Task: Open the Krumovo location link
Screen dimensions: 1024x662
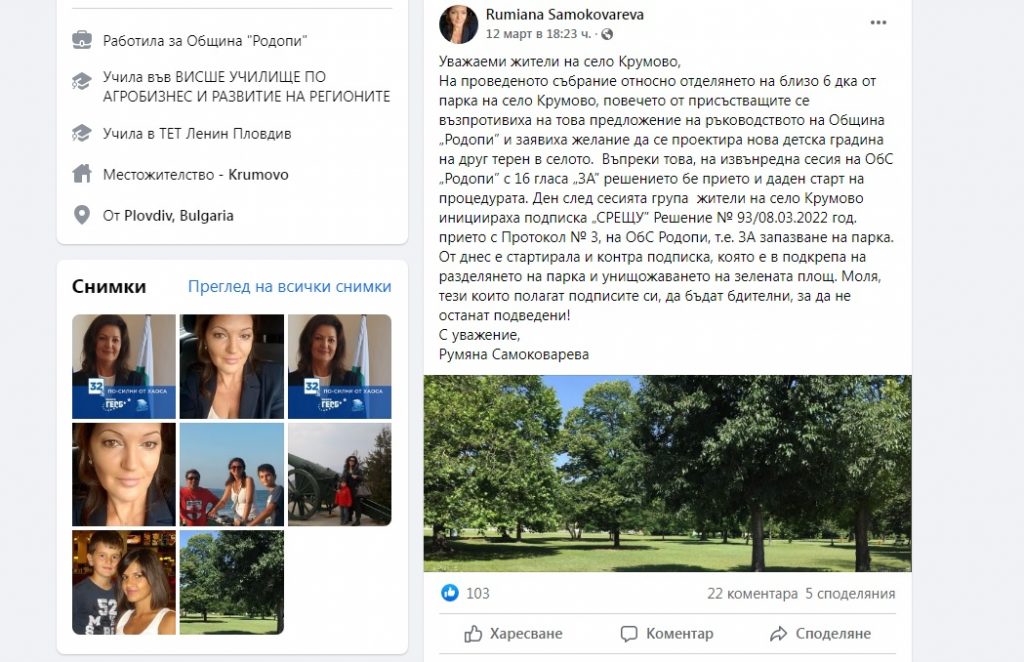Action: coord(258,174)
